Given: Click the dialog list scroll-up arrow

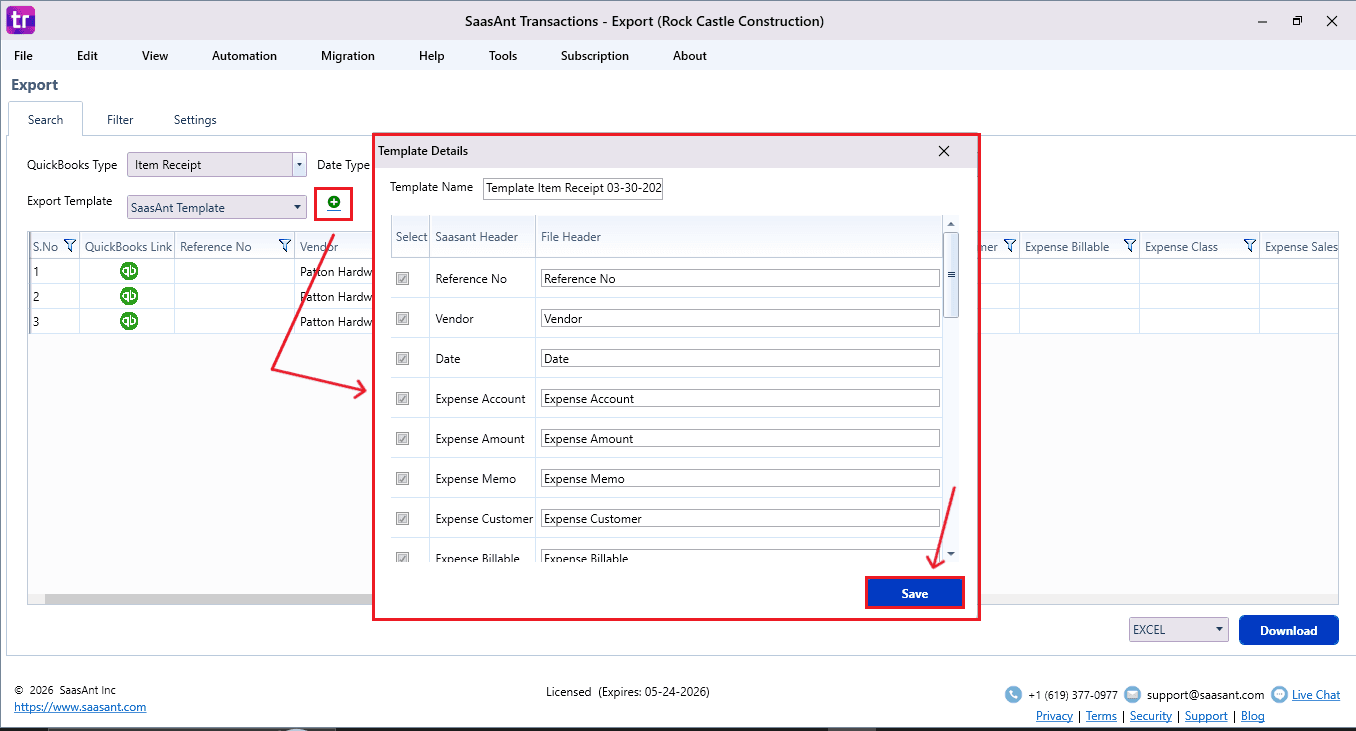Looking at the screenshot, I should pyautogui.click(x=950, y=224).
